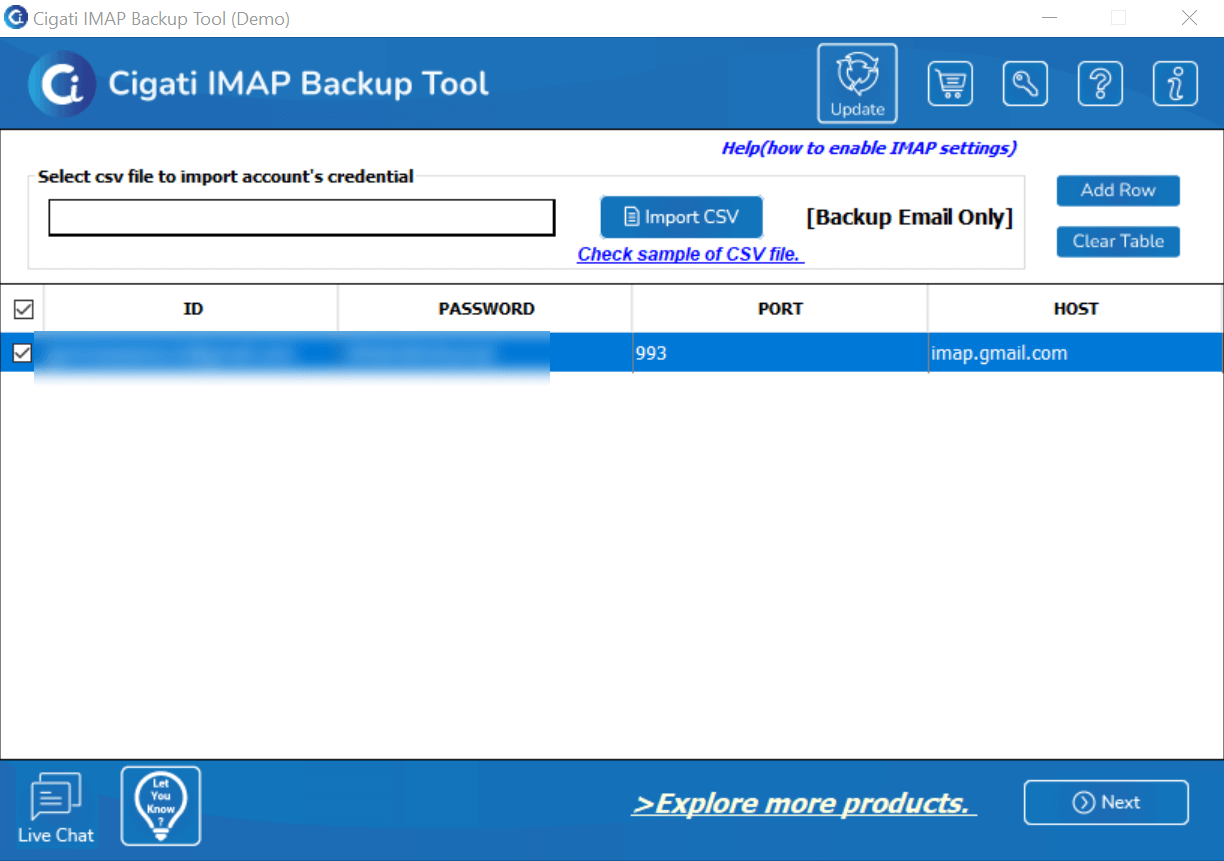Image resolution: width=1224 pixels, height=861 pixels.
Task: Click the title bar application icon
Action: [x=16, y=18]
